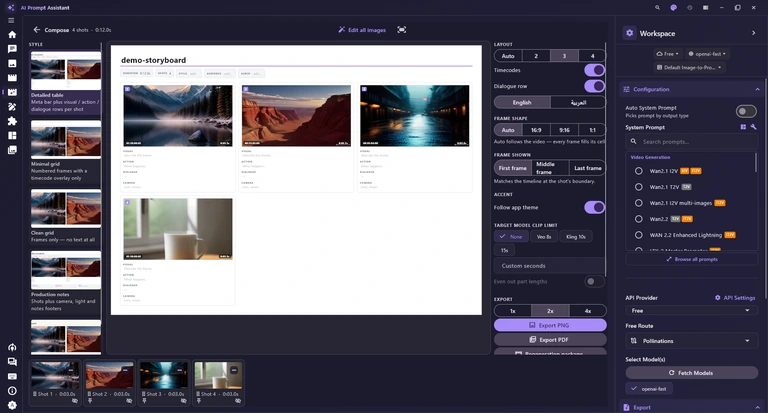The image size is (768, 413).
Task: Open API Settings link
Action: 735,297
